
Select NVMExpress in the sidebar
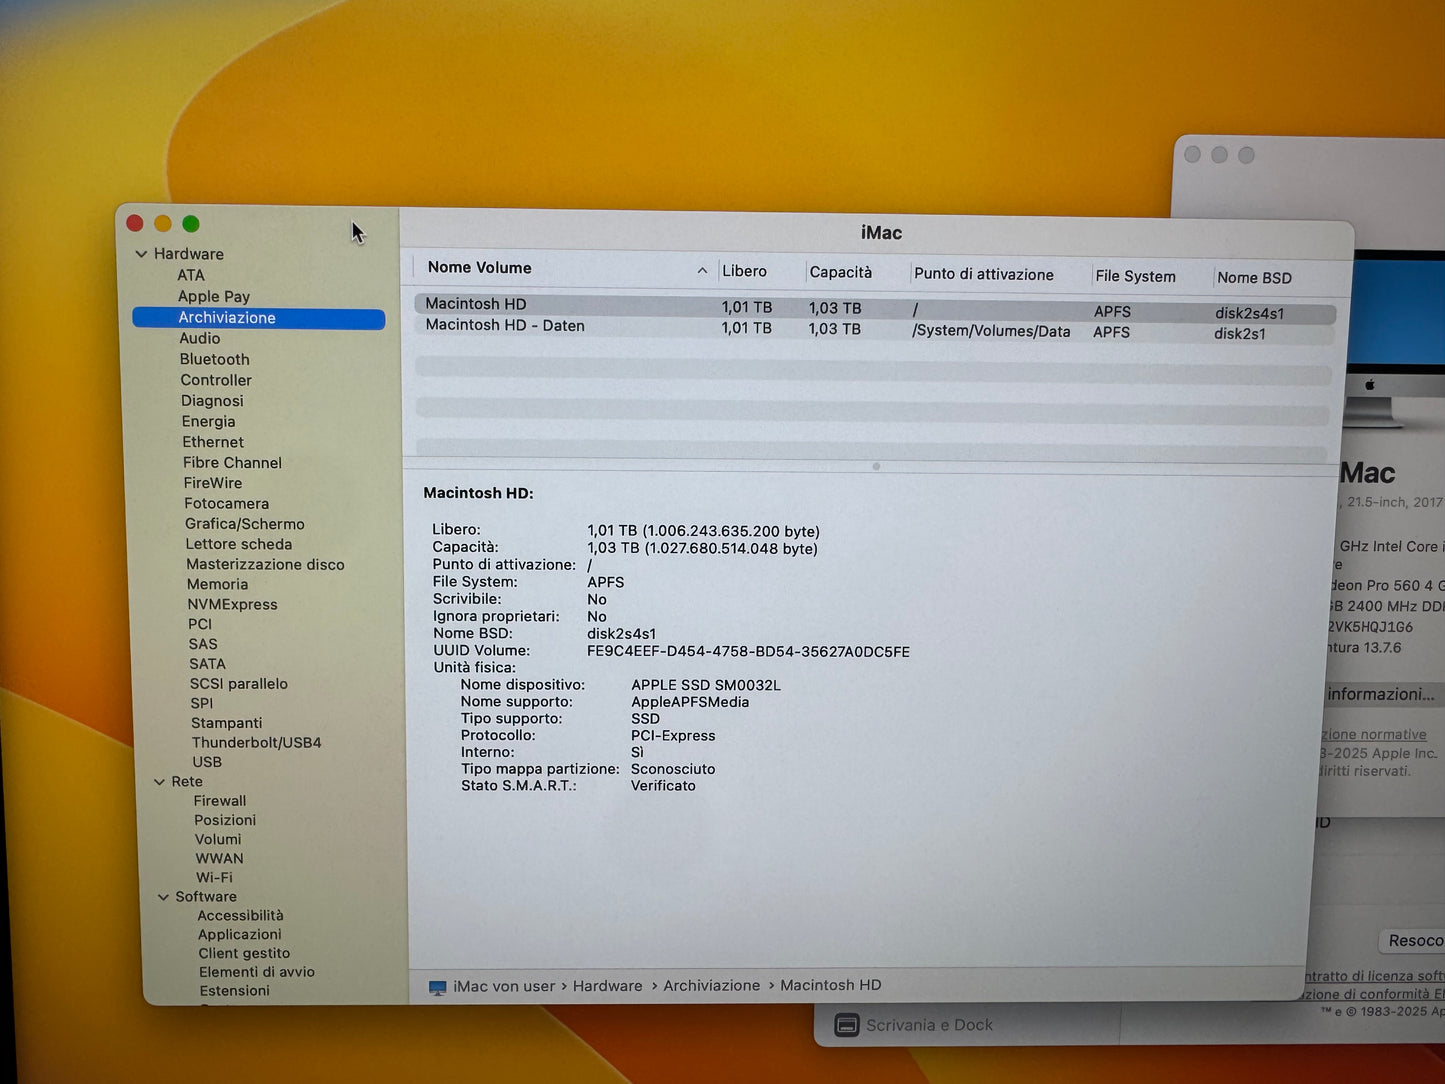[x=232, y=604]
